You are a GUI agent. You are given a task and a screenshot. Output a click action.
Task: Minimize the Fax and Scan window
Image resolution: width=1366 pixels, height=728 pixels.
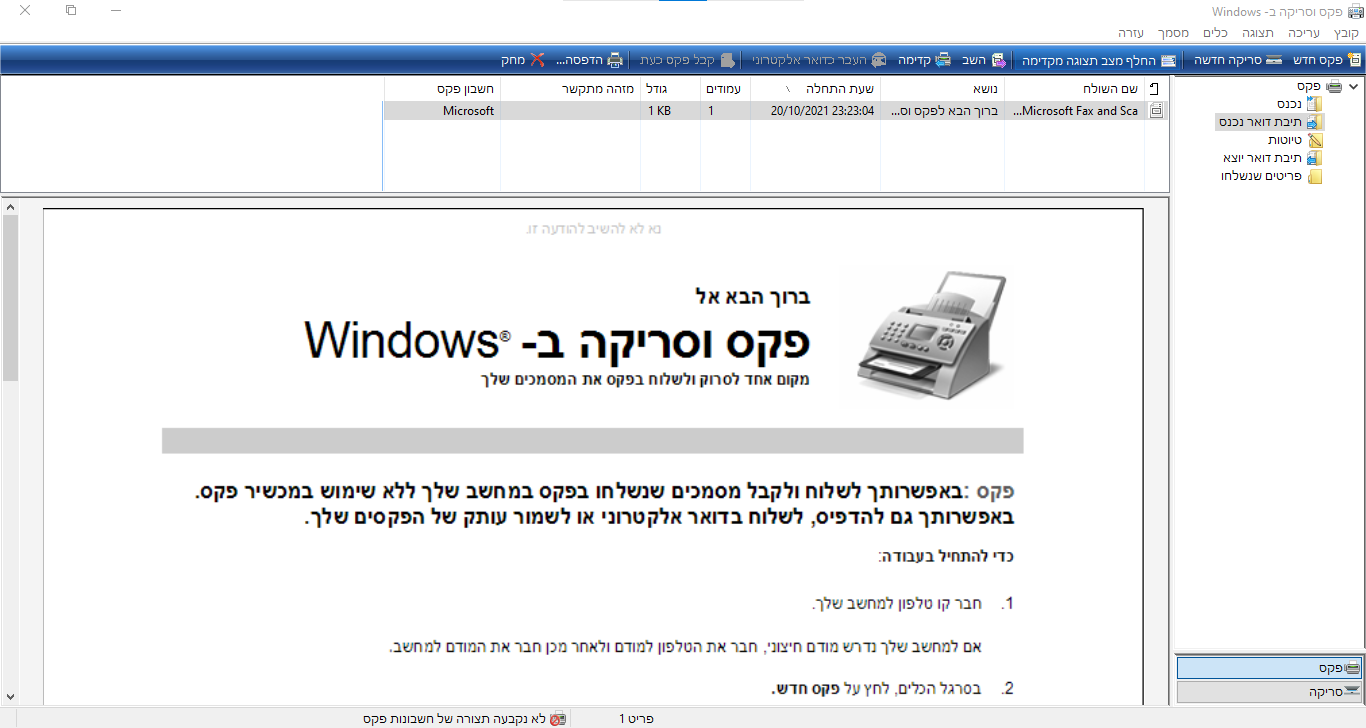pyautogui.click(x=117, y=10)
